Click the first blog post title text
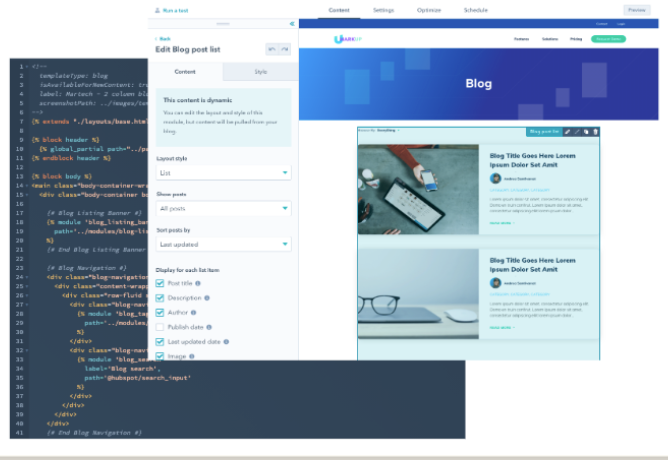 tap(533, 161)
